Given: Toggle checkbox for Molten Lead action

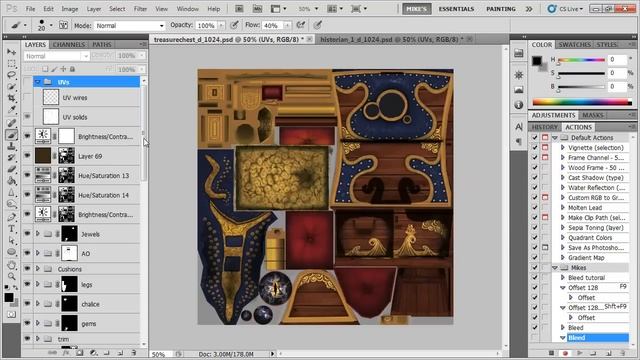Looking at the screenshot, I should point(535,207).
